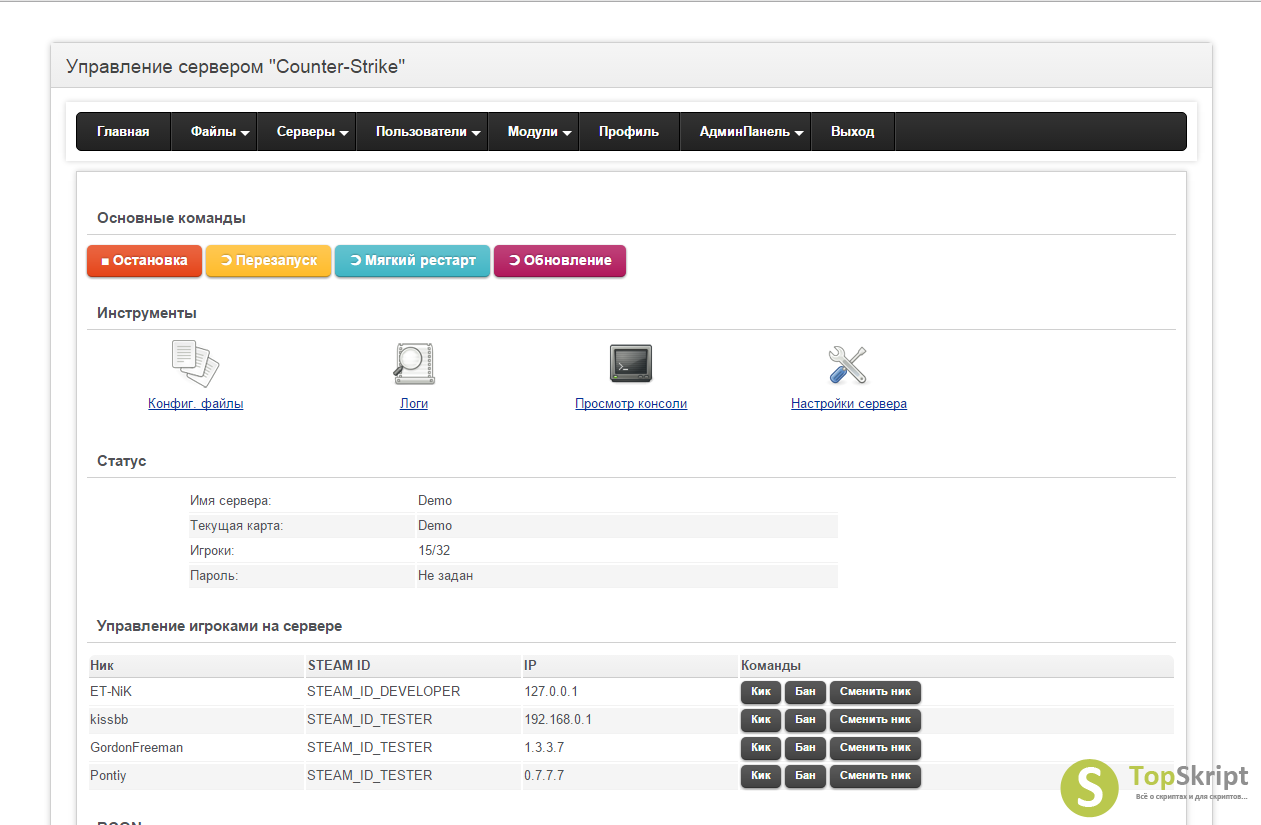Image resolution: width=1261 pixels, height=825 pixels.
Task: Select the nickname ET-NiK in the table
Action: (110, 692)
